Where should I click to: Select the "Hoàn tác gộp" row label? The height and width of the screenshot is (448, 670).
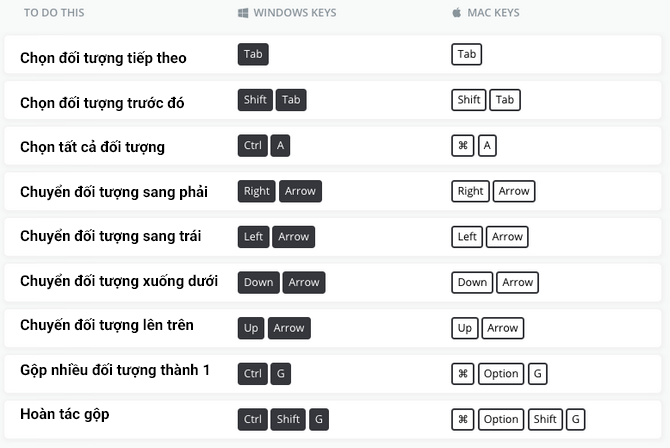coord(64,414)
